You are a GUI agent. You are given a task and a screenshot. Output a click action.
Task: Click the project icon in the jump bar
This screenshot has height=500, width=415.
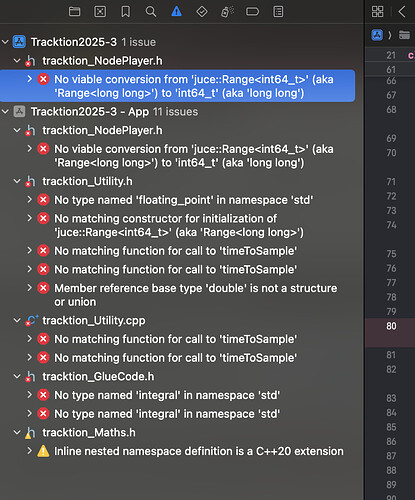[377, 35]
